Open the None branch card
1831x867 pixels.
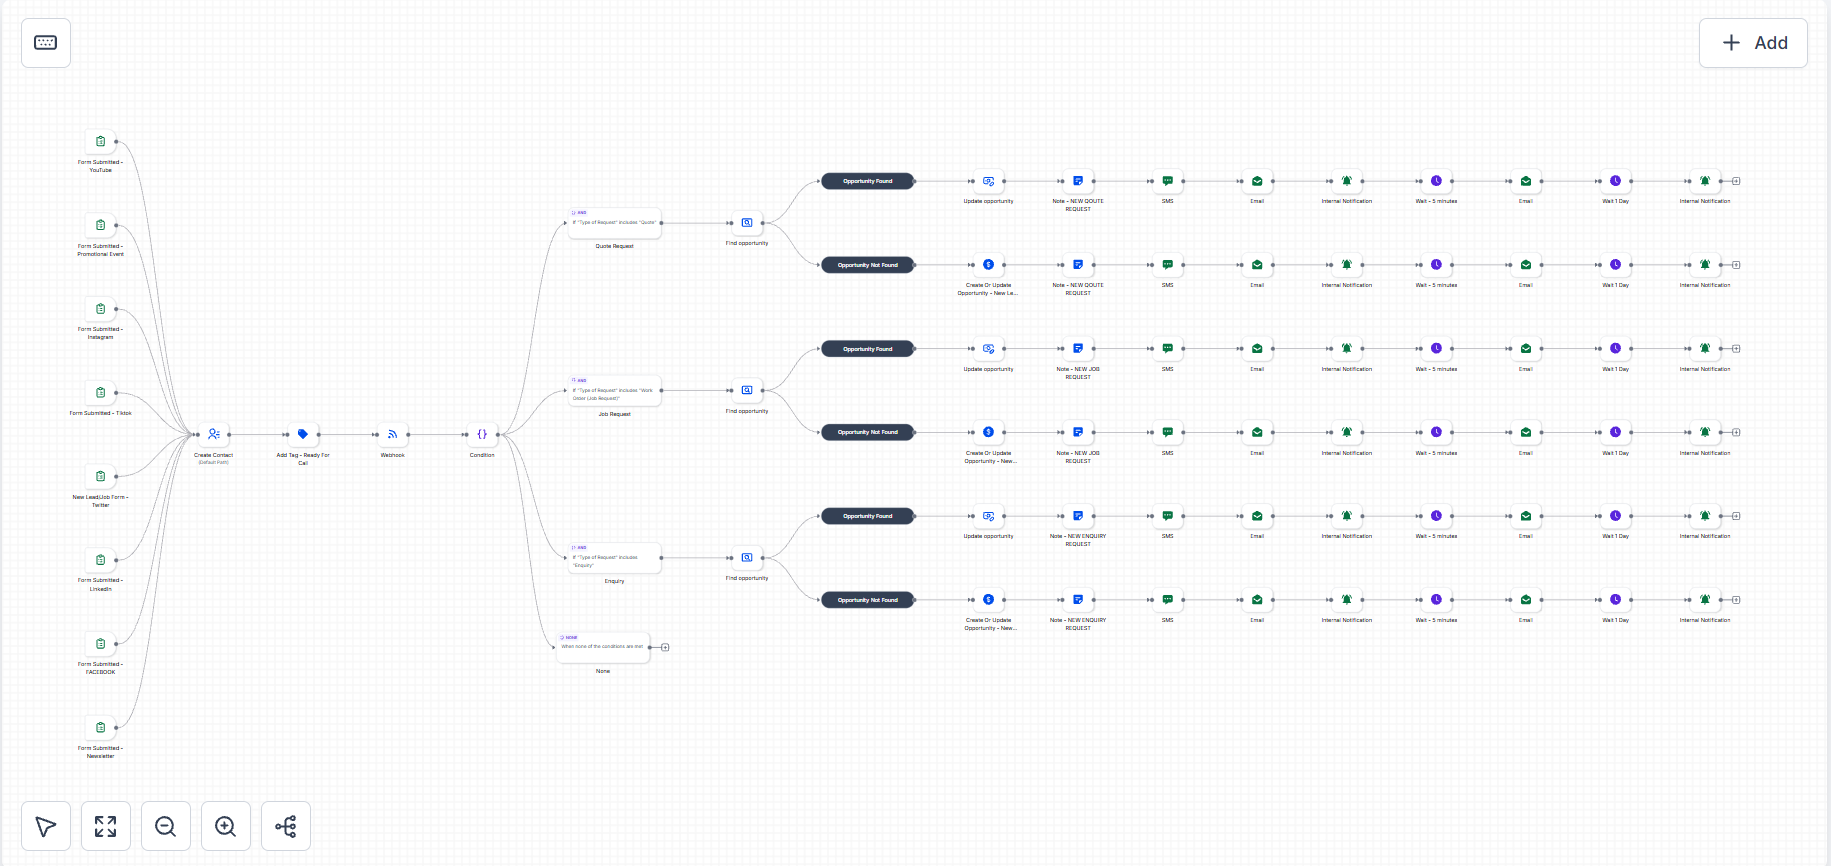click(x=603, y=647)
